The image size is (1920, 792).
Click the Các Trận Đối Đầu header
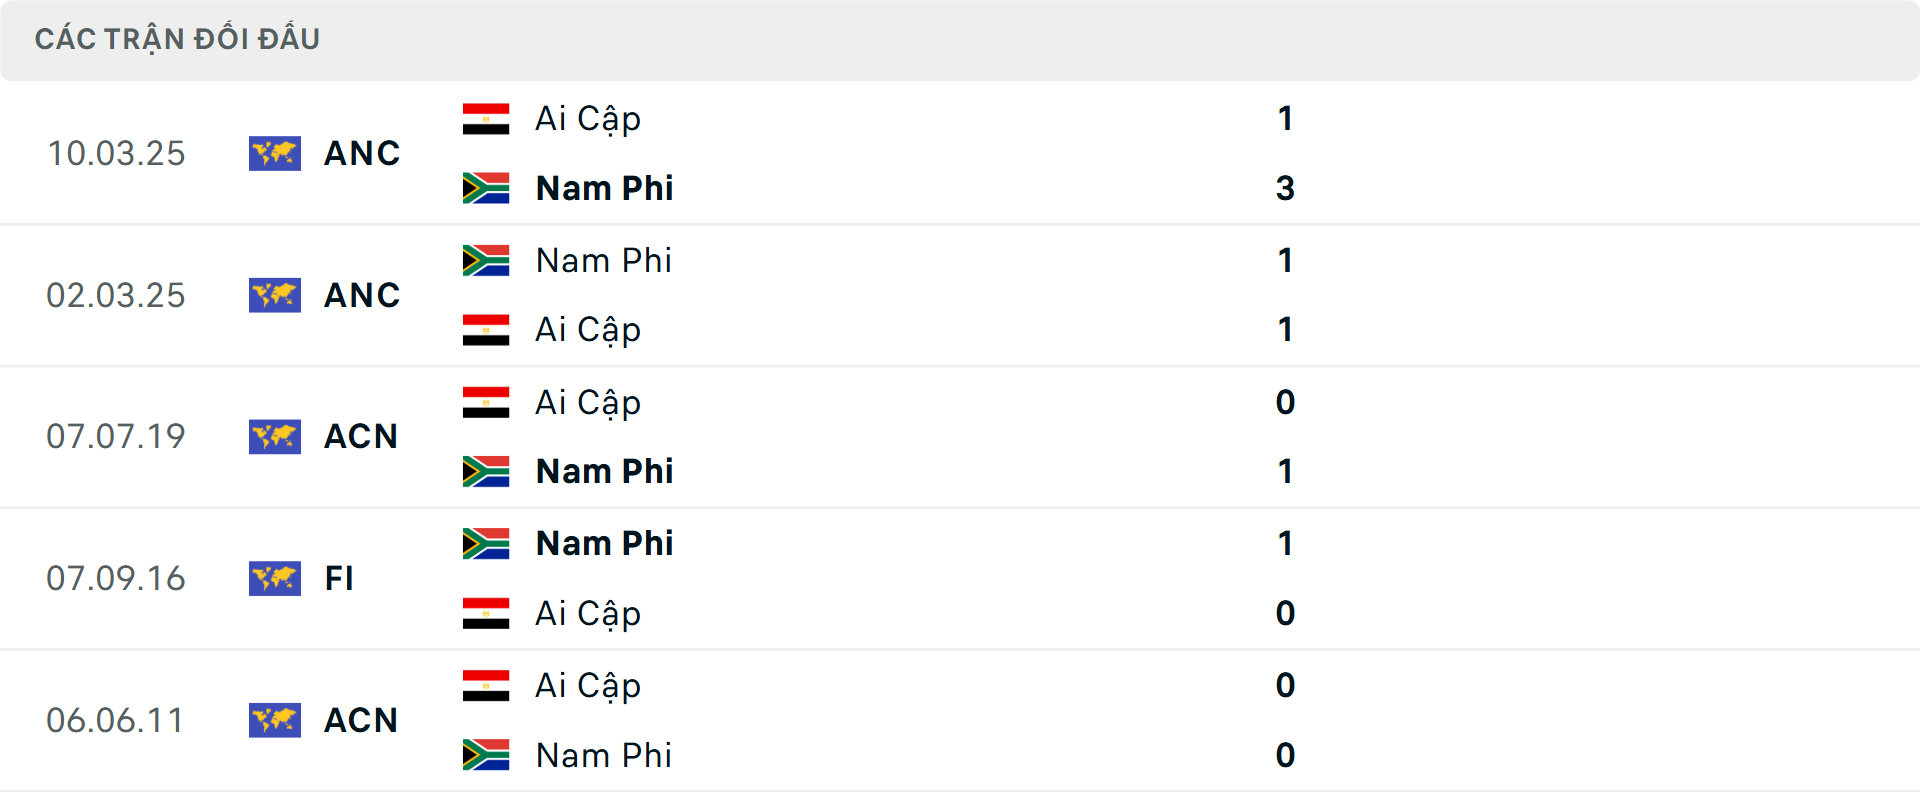pos(177,39)
